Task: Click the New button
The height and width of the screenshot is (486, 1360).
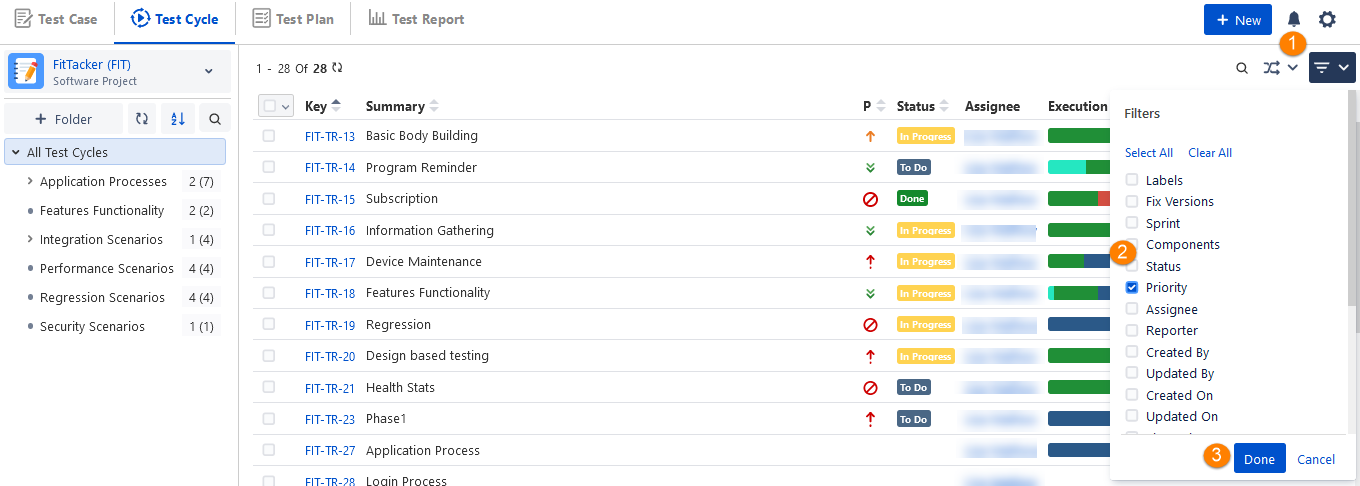Action: [1238, 20]
